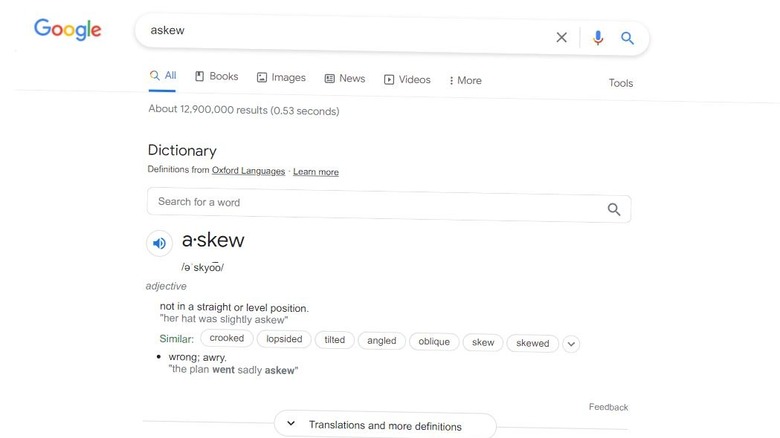Click the Learn more link

coord(315,172)
